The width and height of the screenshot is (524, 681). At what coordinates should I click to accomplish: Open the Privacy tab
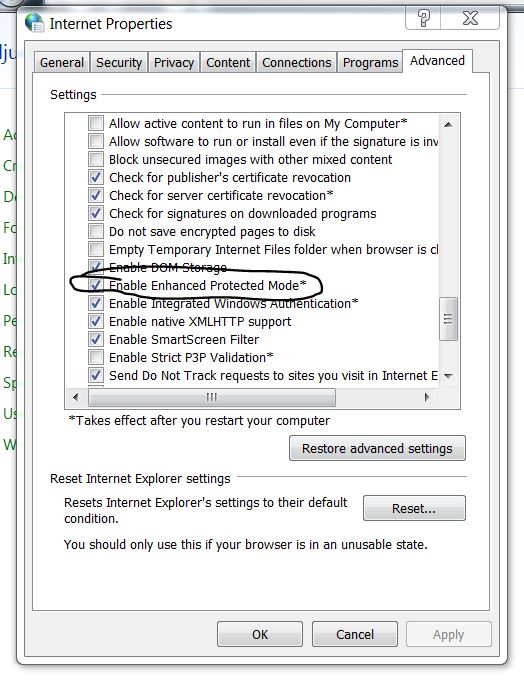pyautogui.click(x=174, y=63)
